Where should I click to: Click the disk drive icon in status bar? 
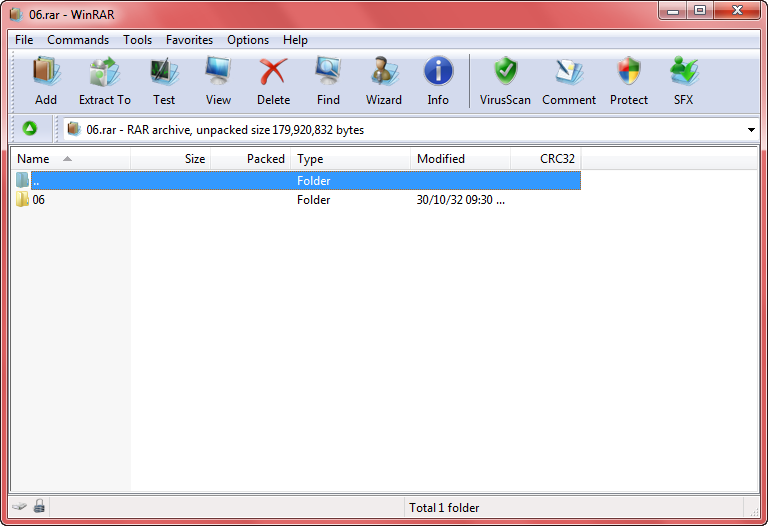coord(20,506)
